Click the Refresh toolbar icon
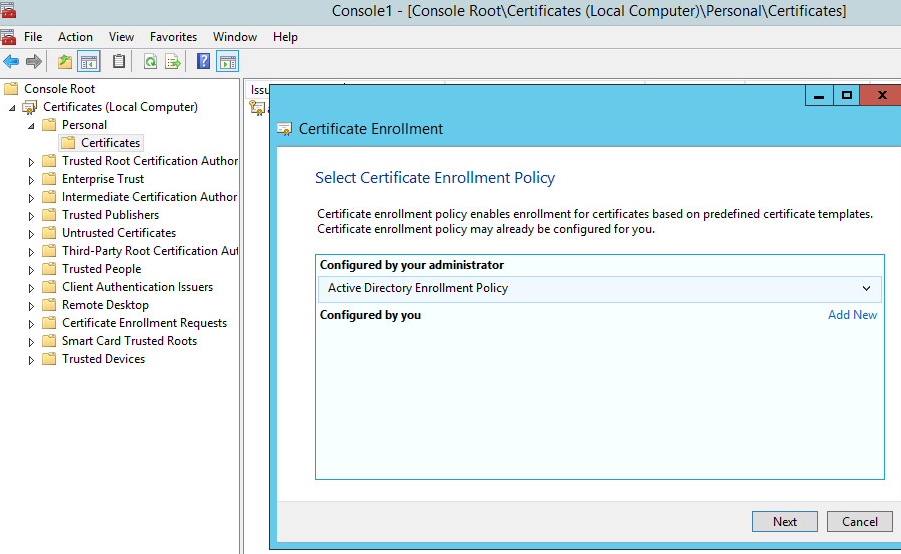 pyautogui.click(x=151, y=61)
